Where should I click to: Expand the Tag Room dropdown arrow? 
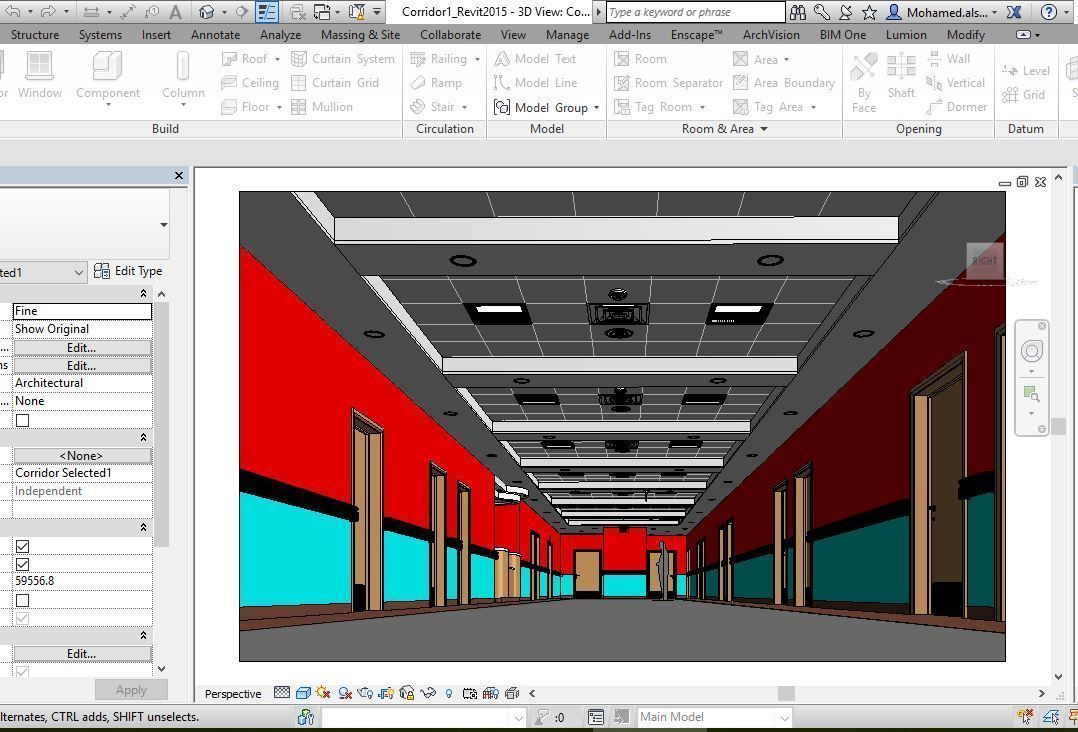(x=702, y=107)
